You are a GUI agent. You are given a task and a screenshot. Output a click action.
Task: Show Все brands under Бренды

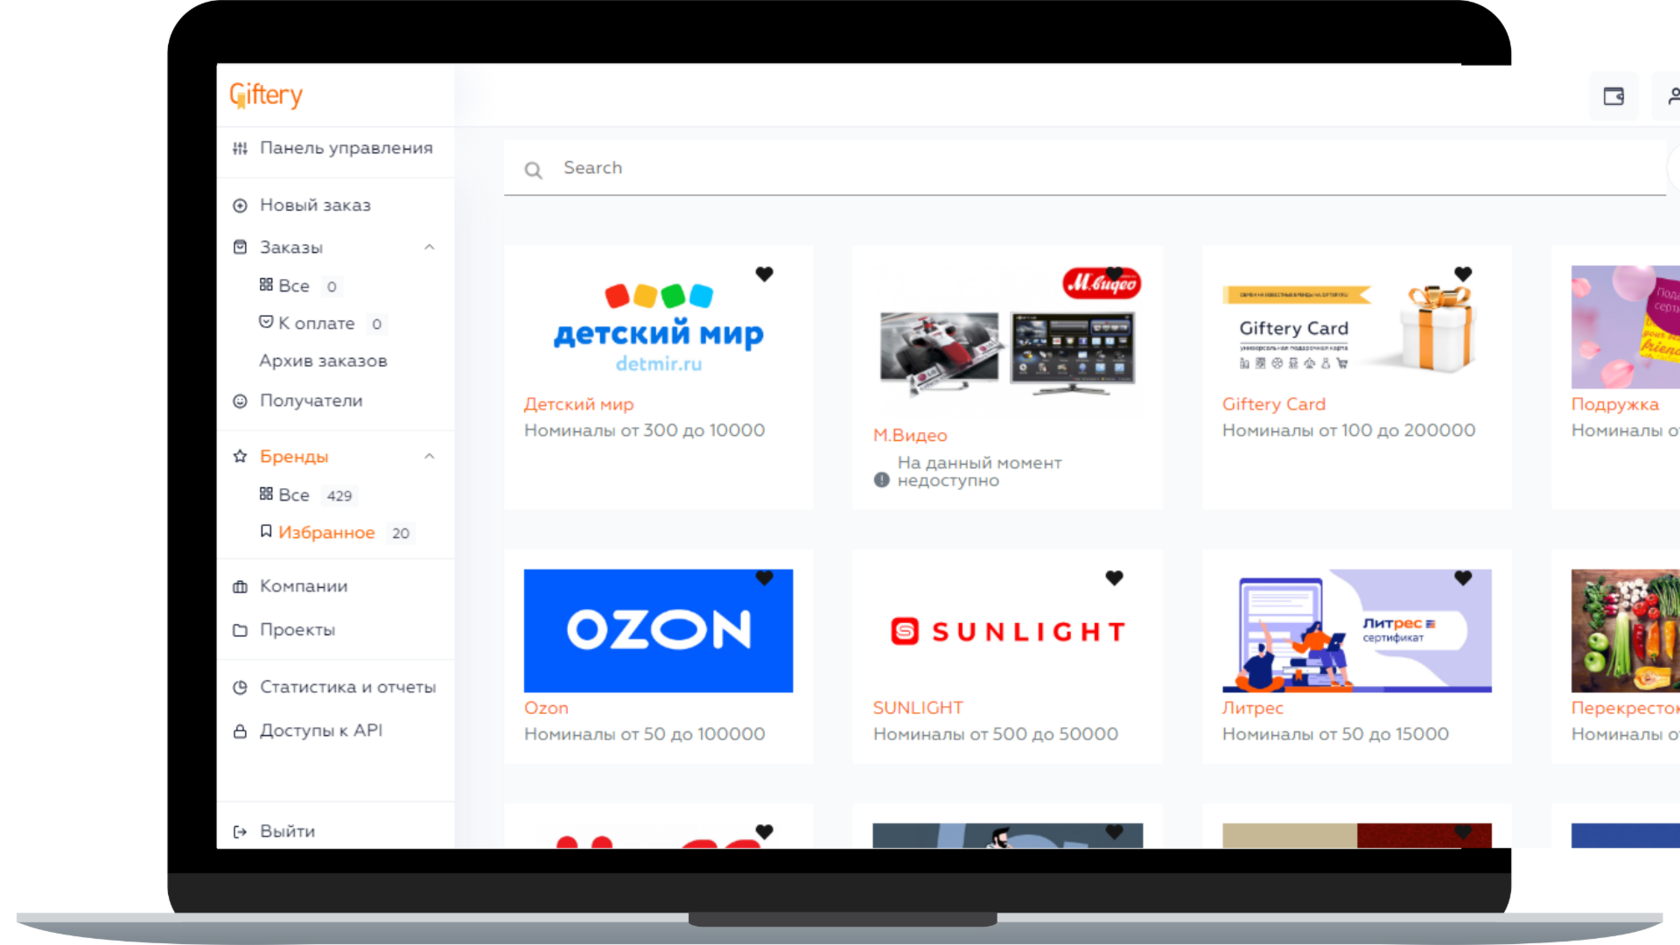(x=294, y=495)
